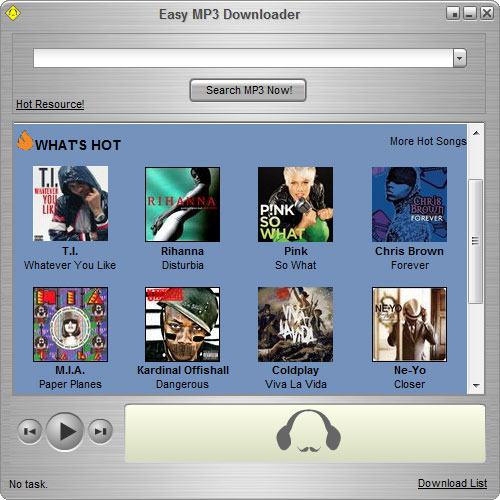
Task: Open the Download List link
Action: 452,483
